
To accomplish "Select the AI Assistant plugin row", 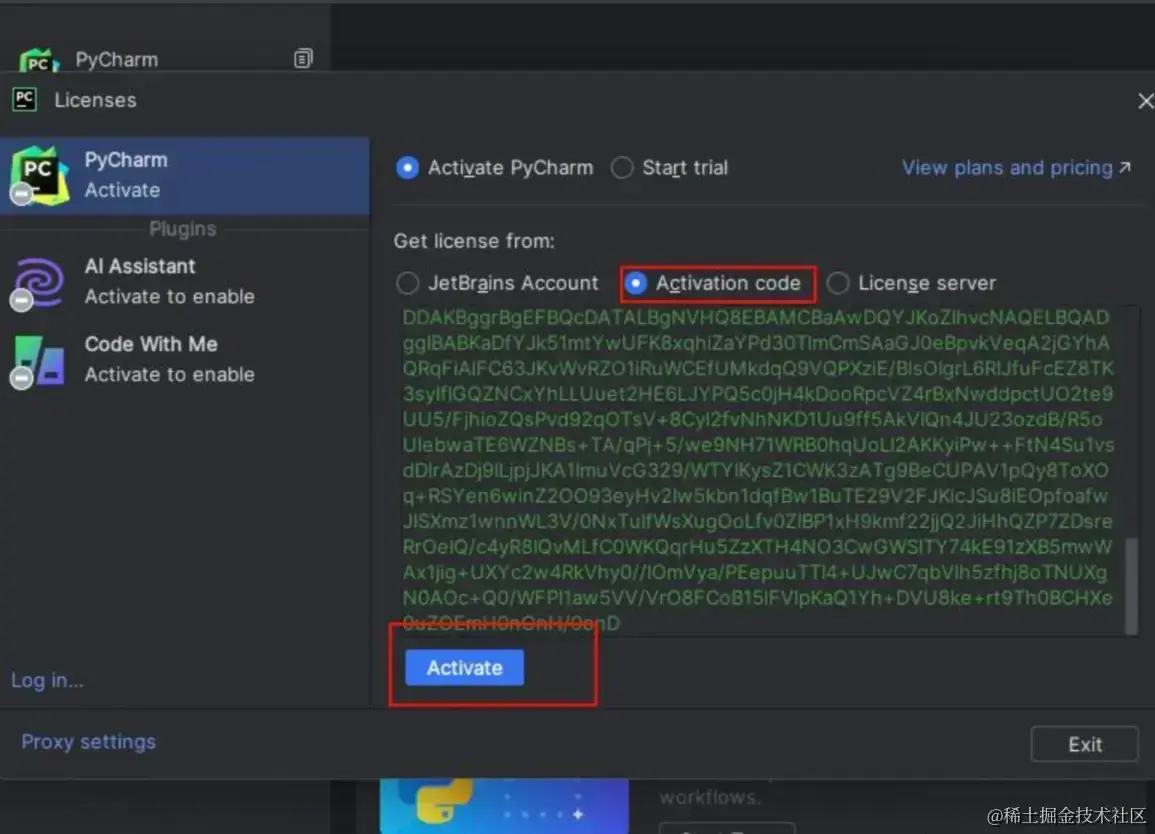I will tap(184, 281).
